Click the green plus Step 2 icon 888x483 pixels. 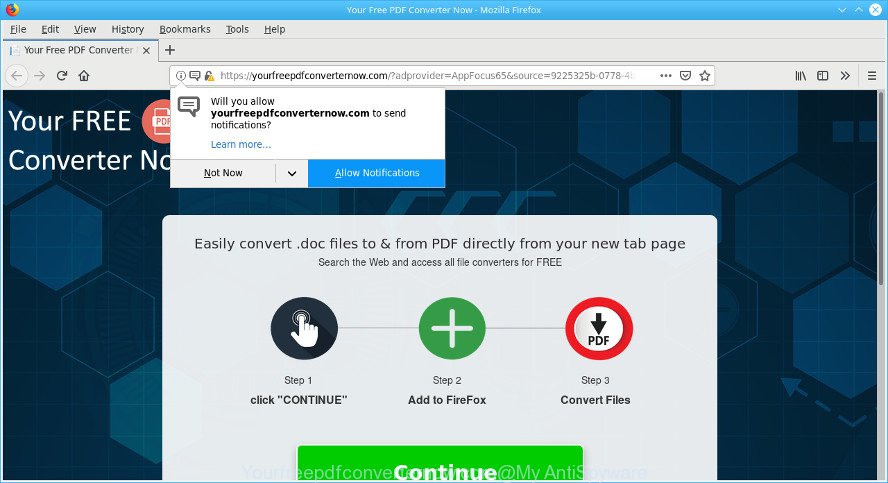point(452,328)
